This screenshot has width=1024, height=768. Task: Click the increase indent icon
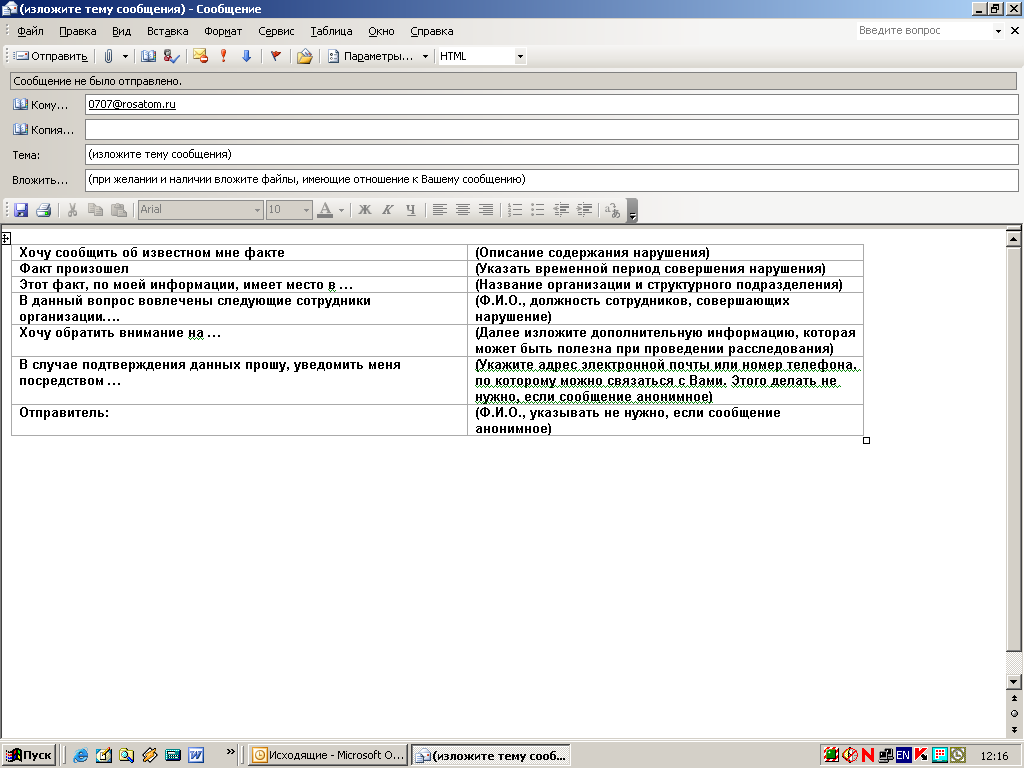pos(584,210)
